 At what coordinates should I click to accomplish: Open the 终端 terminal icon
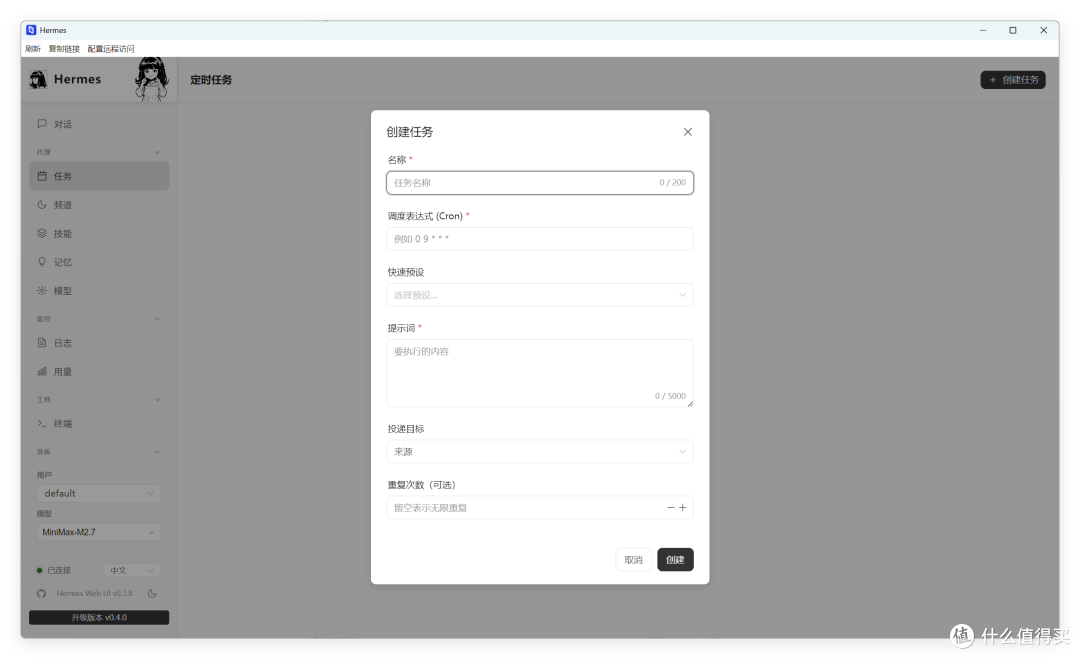pos(42,423)
